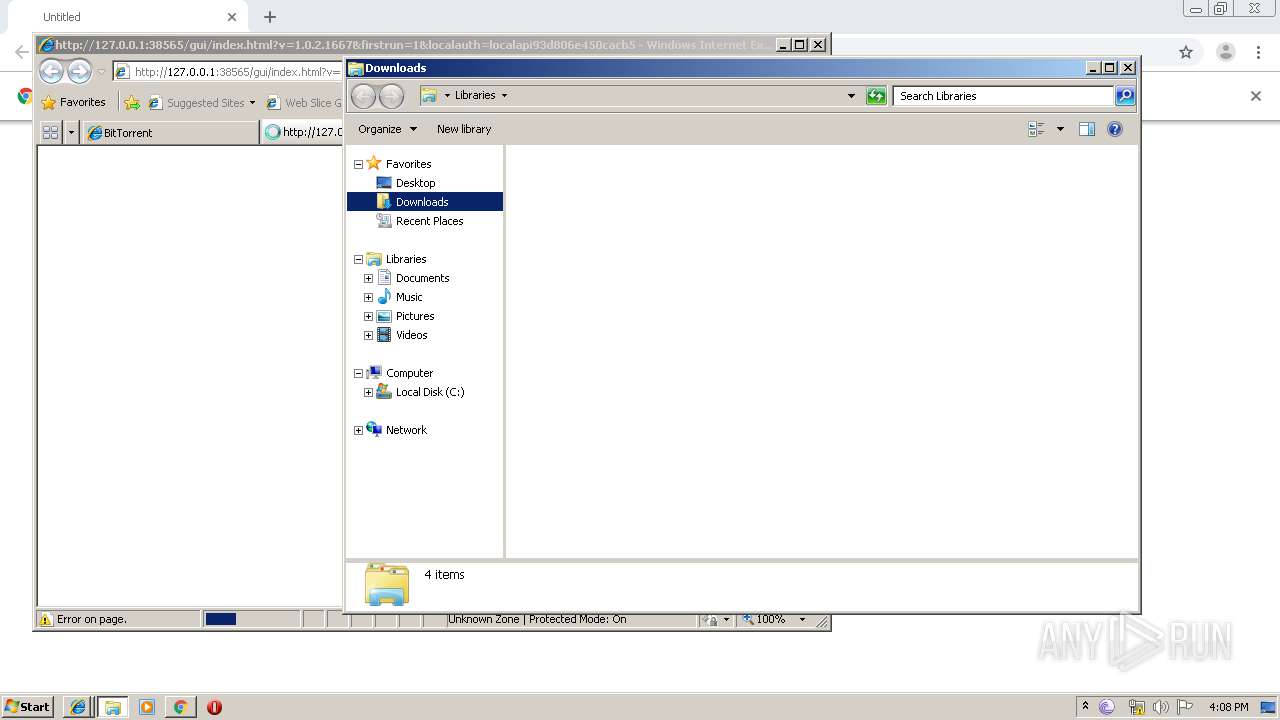The height and width of the screenshot is (720, 1280).
Task: Select Computer in navigation pane
Action: pyautogui.click(x=409, y=373)
